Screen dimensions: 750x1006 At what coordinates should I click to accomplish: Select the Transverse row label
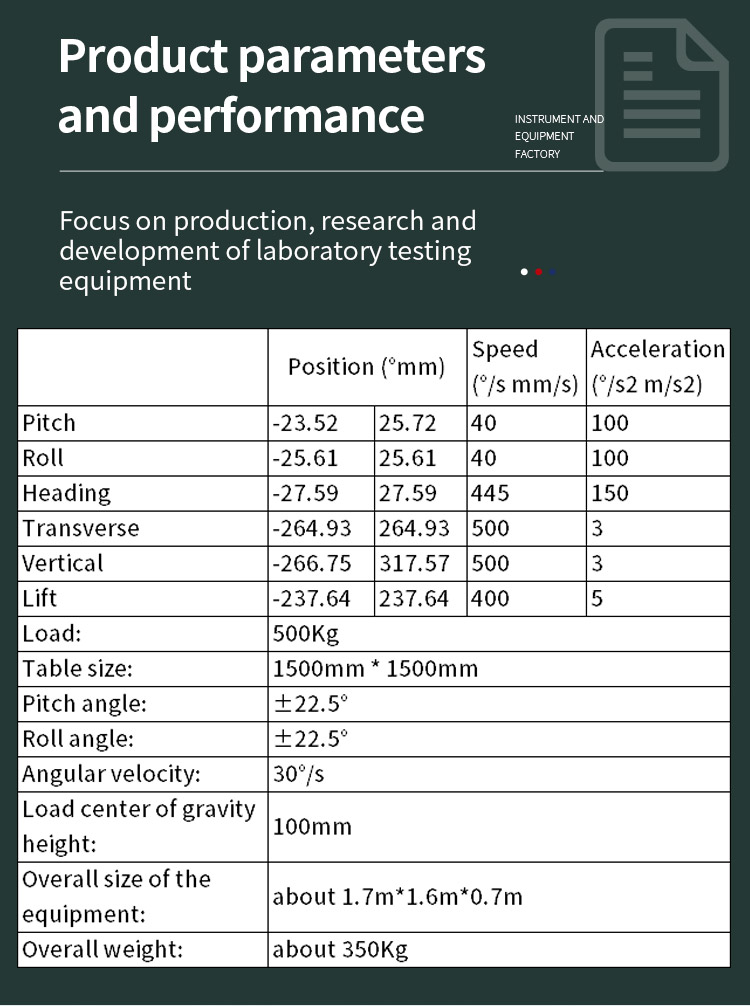tap(81, 528)
